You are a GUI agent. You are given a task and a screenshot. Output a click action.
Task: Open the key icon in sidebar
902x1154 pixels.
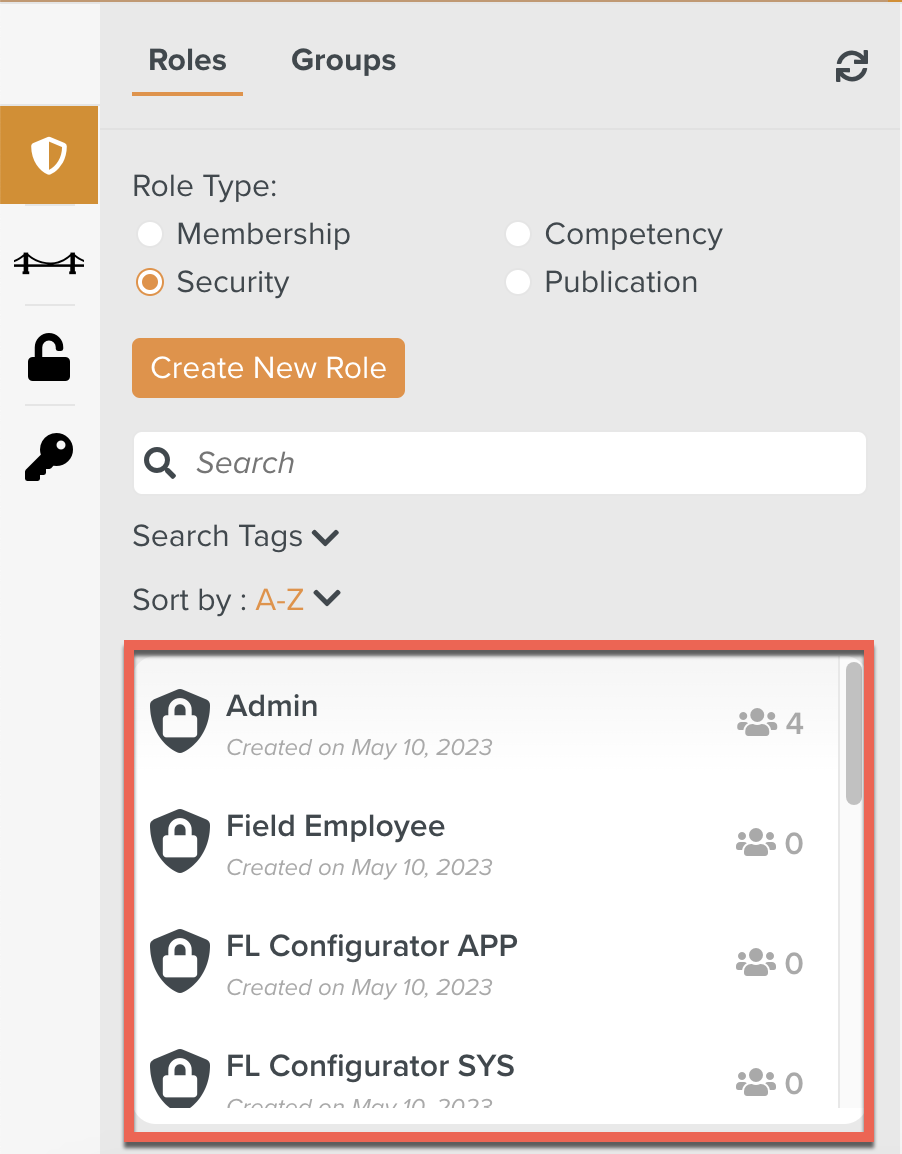[x=49, y=457]
